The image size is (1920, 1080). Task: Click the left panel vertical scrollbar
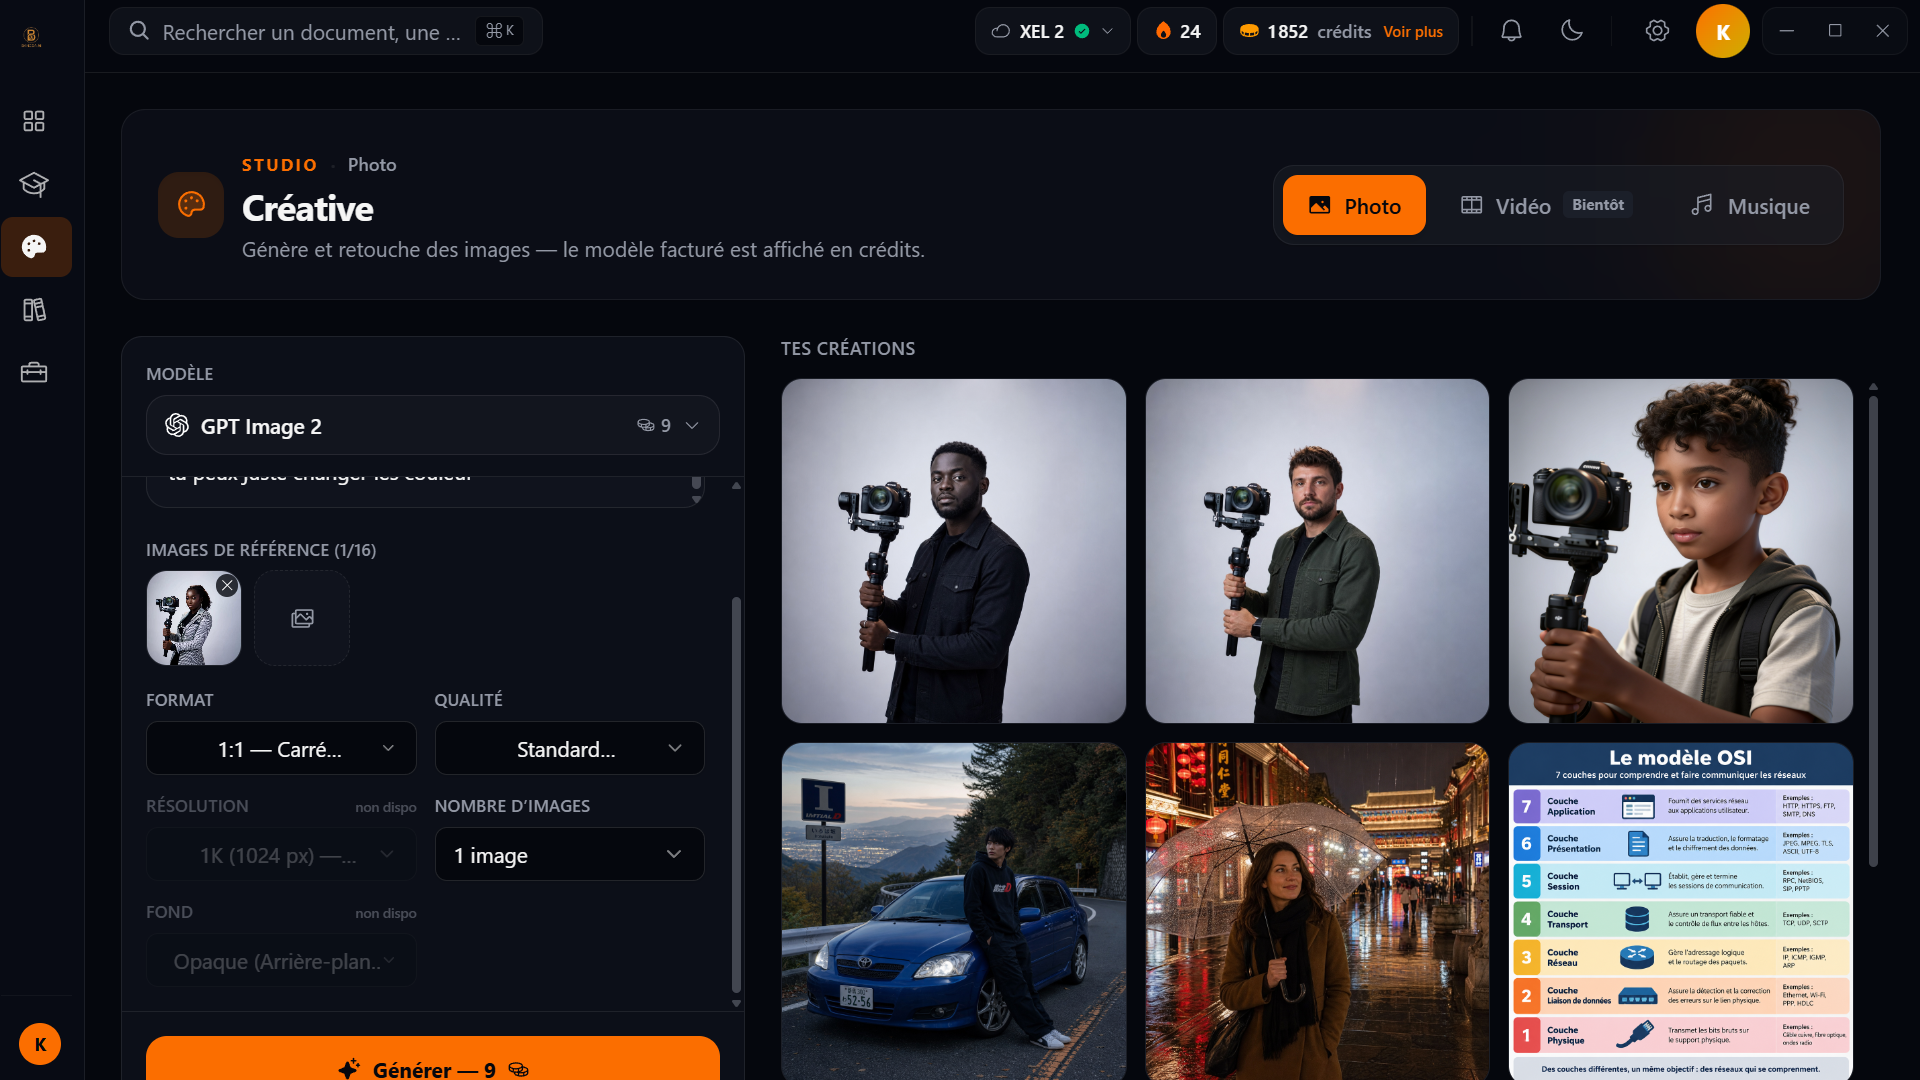point(736,795)
